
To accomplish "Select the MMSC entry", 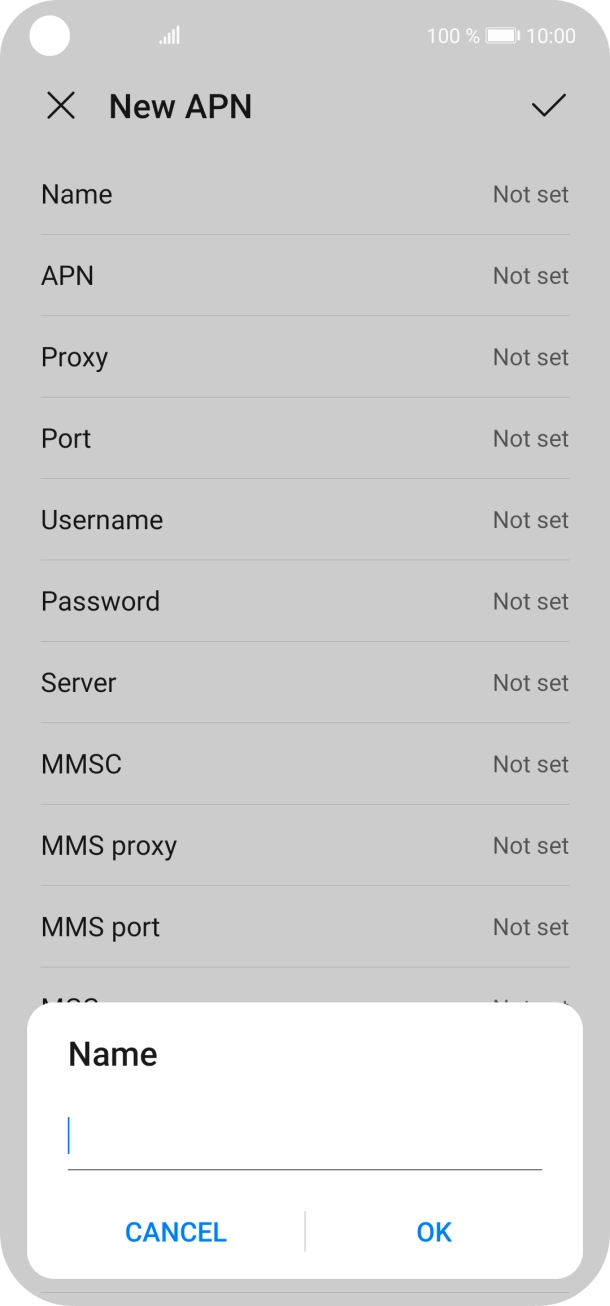I will tap(305, 764).
